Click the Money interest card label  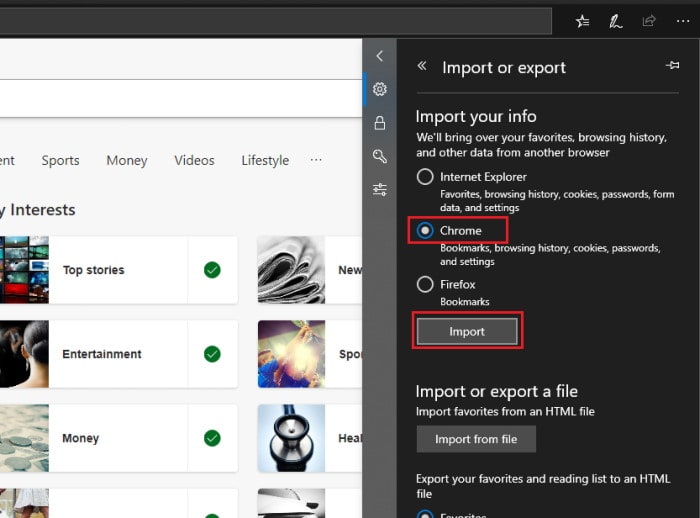pyautogui.click(x=81, y=439)
